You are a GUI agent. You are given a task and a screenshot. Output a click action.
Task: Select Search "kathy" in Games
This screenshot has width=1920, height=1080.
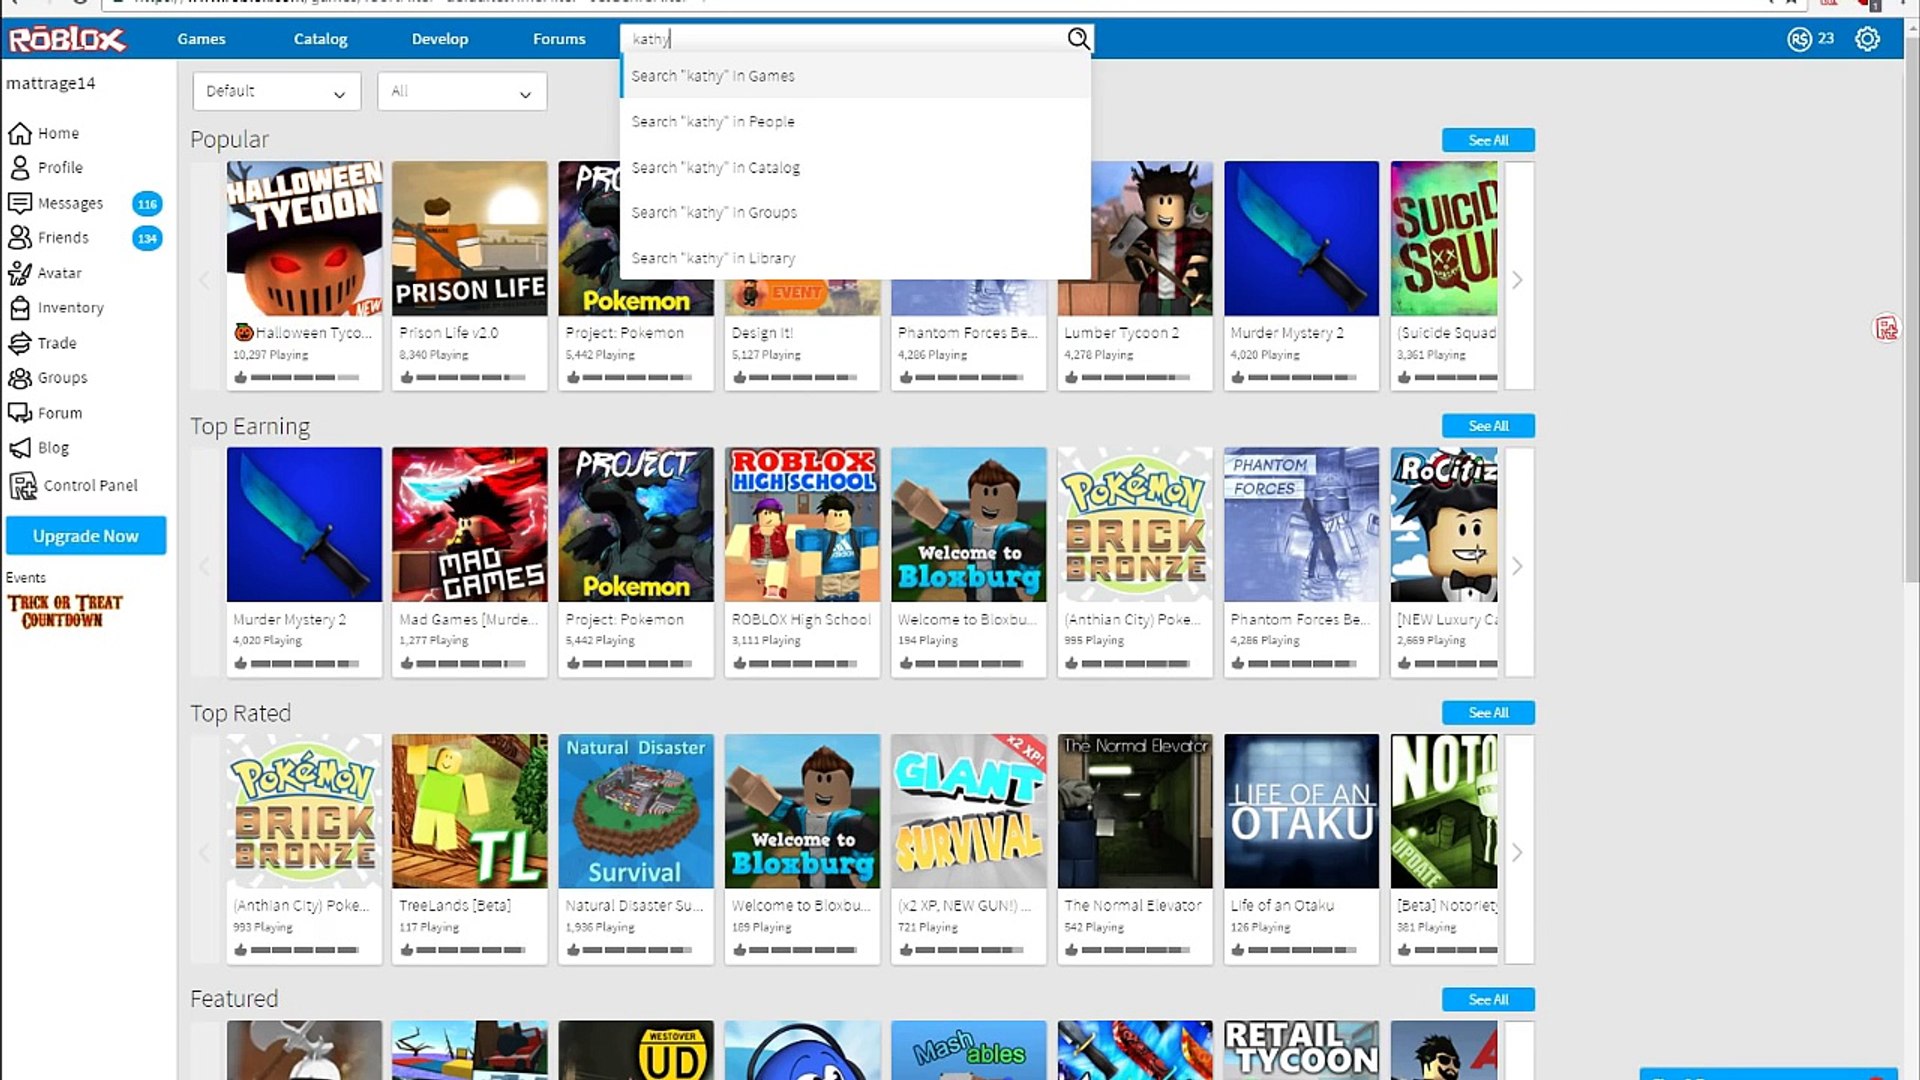(855, 76)
